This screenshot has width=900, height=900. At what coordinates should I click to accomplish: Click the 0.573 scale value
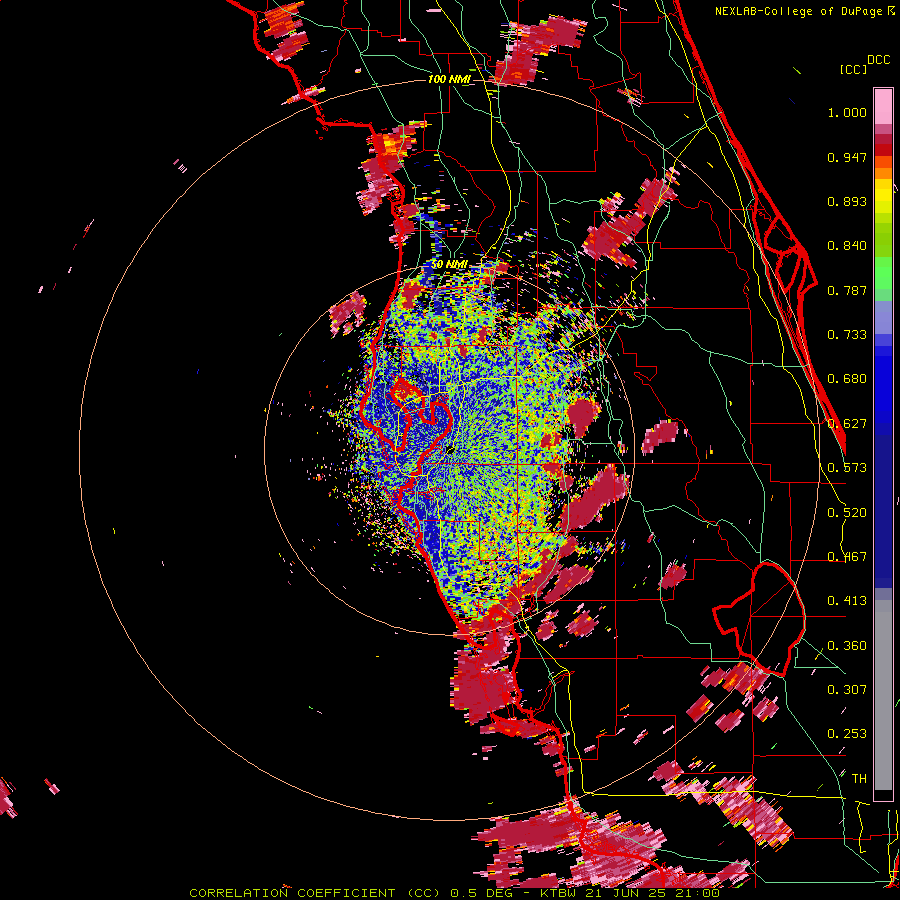pos(847,468)
